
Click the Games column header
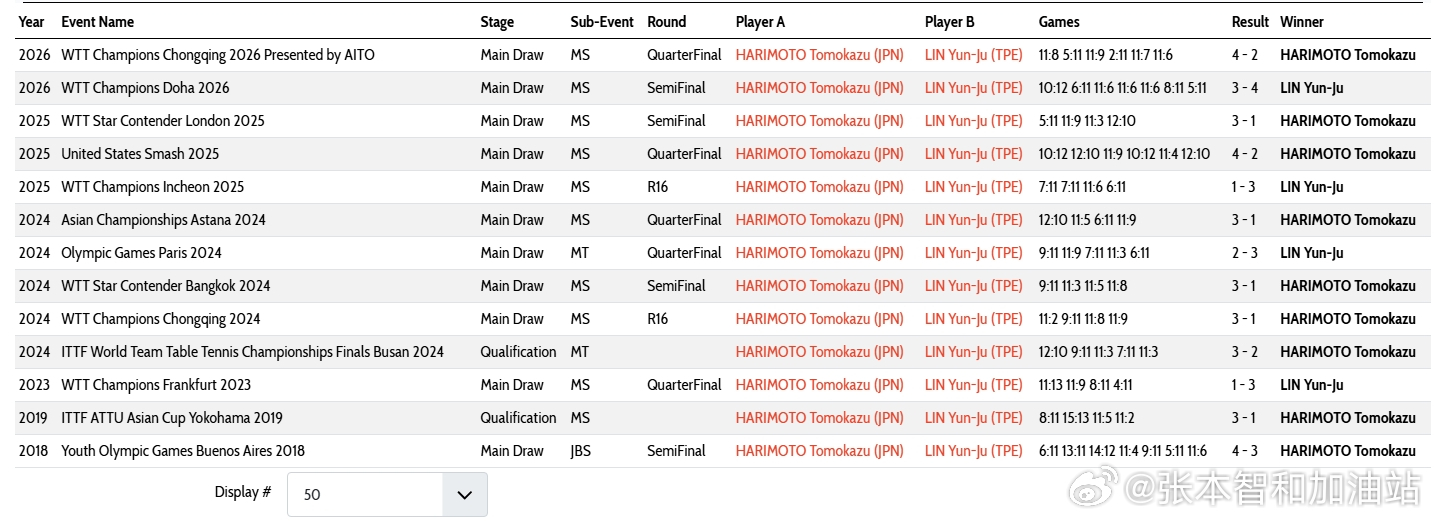click(x=1058, y=22)
